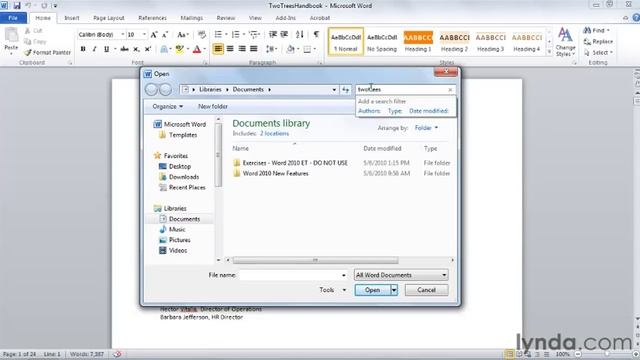This screenshot has width=640, height=360.
Task: Toggle italic formatting in the ribbon
Action: pos(94,49)
